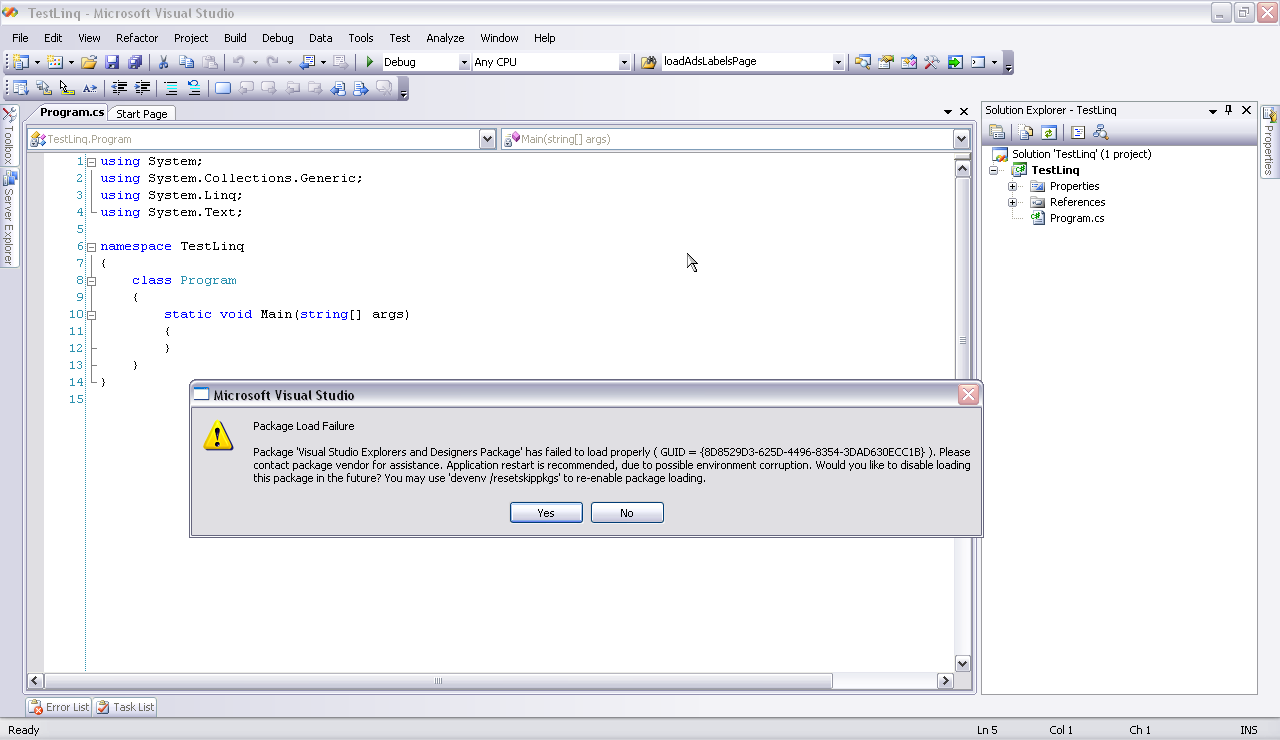
Task: Click the Navigate Backward icon
Action: [x=307, y=62]
